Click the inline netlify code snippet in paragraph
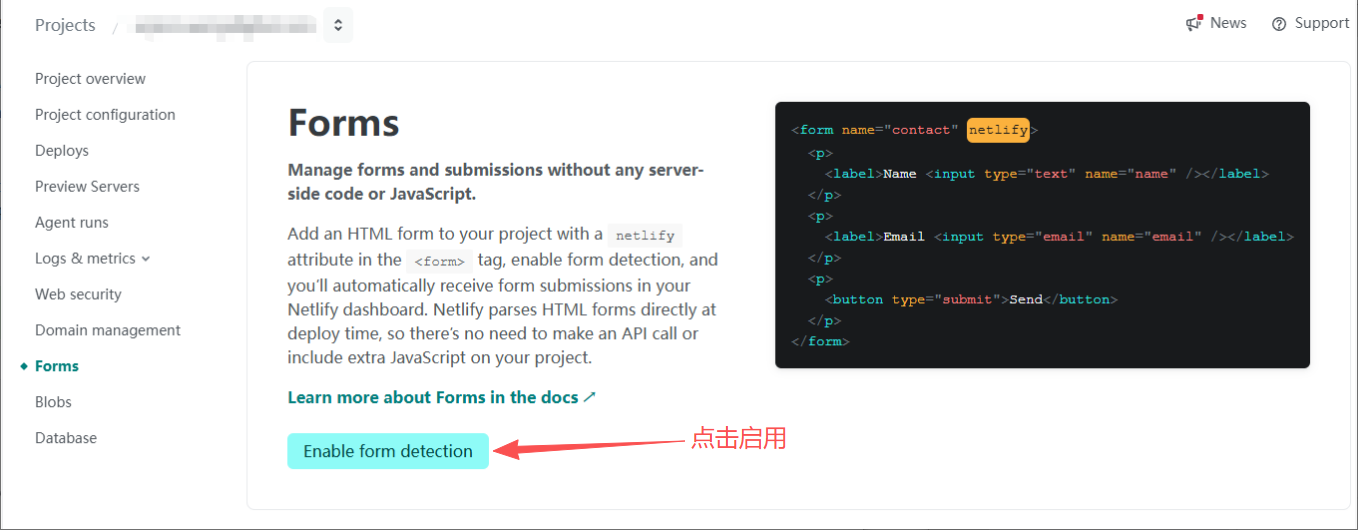1358x530 pixels. point(645,236)
